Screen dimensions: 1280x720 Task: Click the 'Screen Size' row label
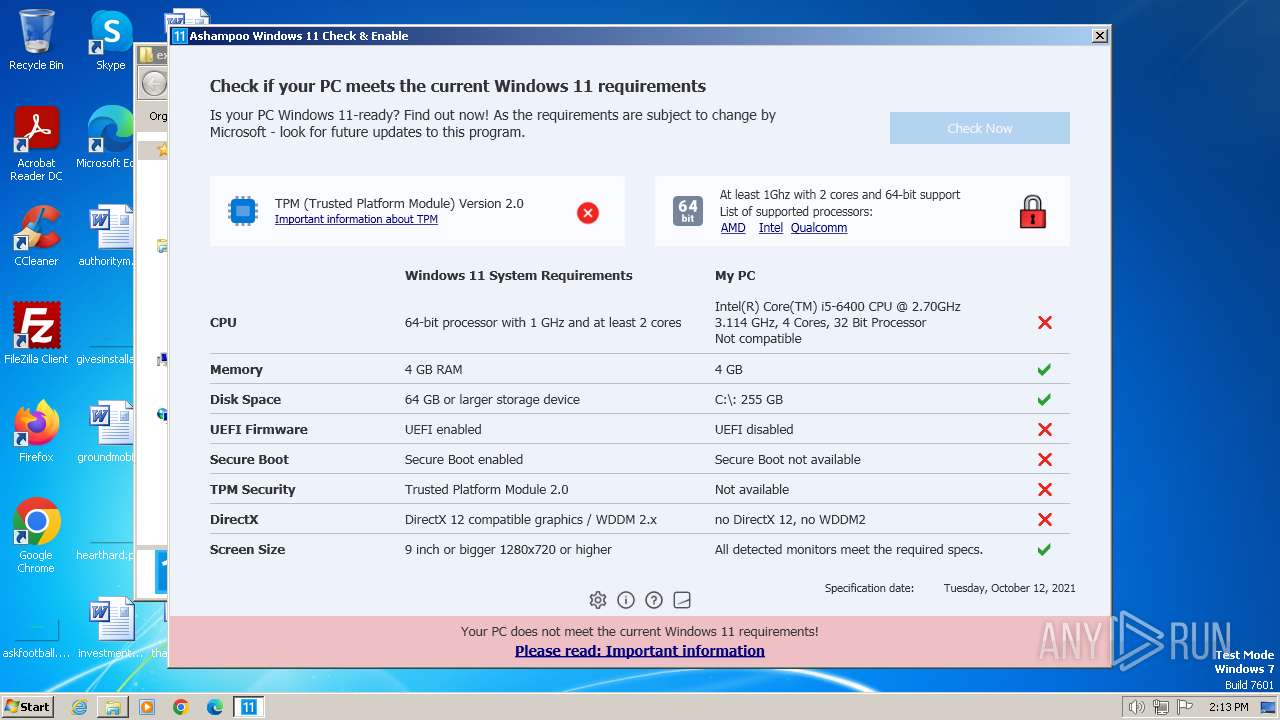click(x=248, y=549)
